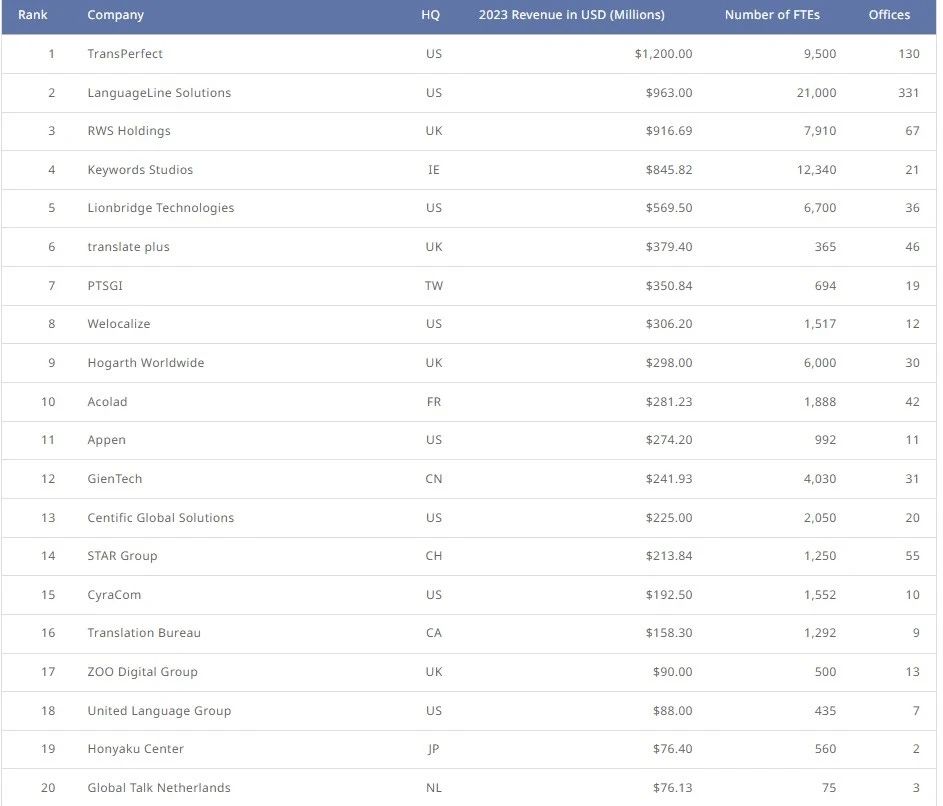This screenshot has height=806, width=943.
Task: Select the $241.93 revenue cell for GienTech
Action: coord(668,479)
